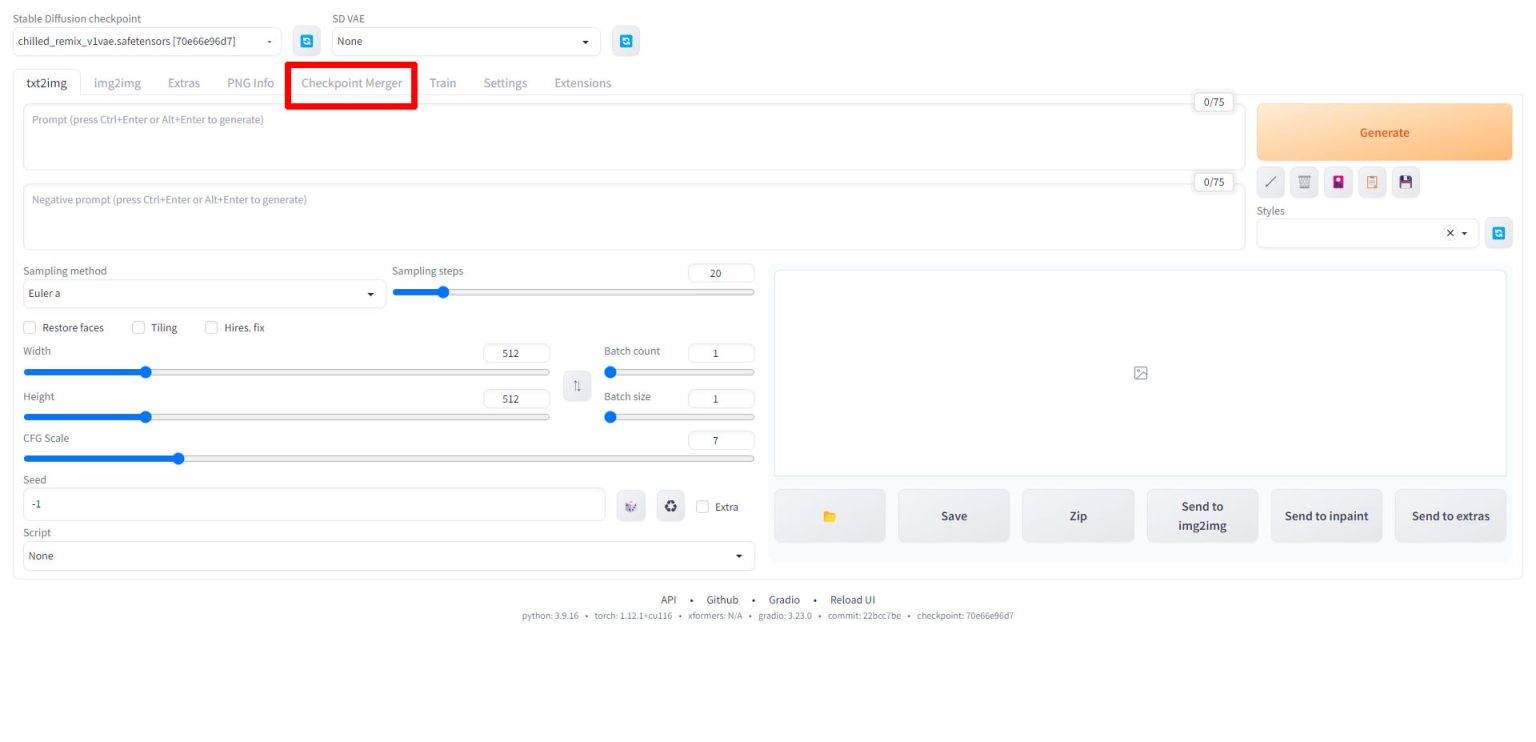Click the random seed dice icon

tap(631, 507)
